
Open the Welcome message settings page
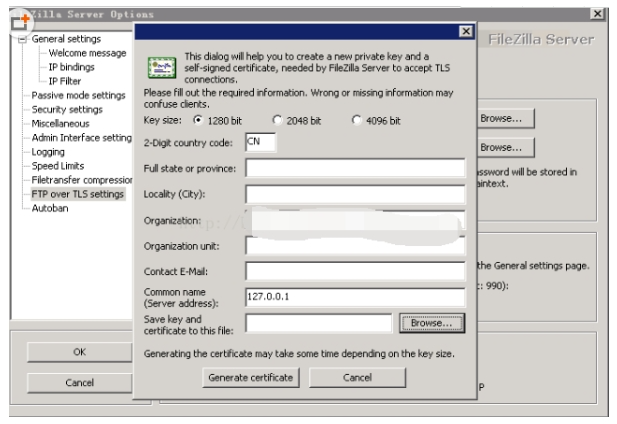pos(87,53)
